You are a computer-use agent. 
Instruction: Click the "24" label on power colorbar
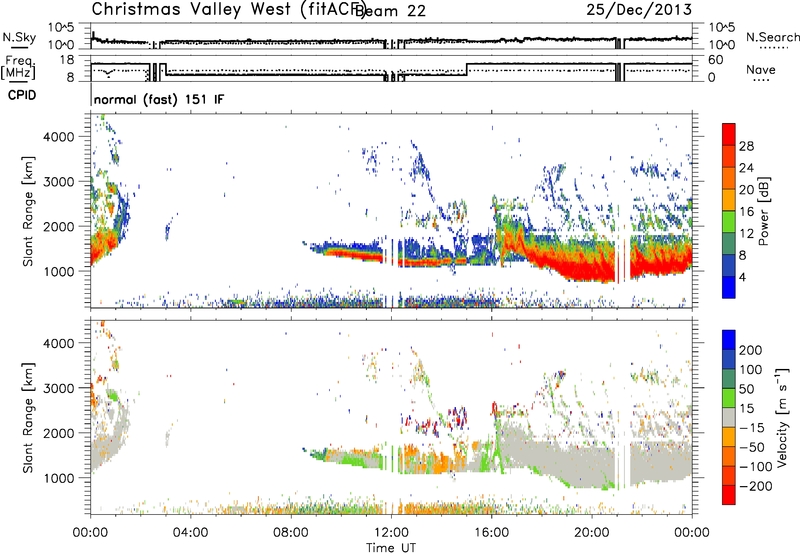click(746, 168)
